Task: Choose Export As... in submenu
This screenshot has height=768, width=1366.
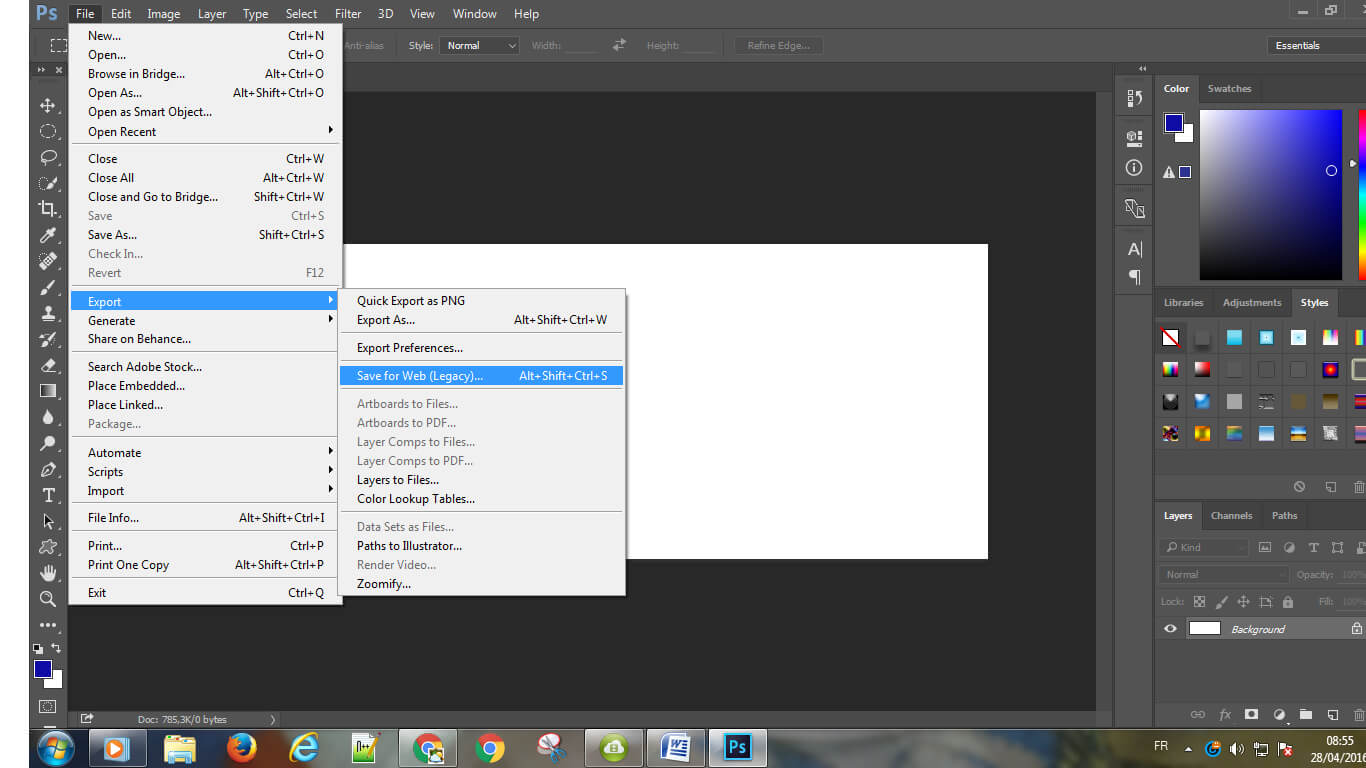Action: [x=482, y=320]
